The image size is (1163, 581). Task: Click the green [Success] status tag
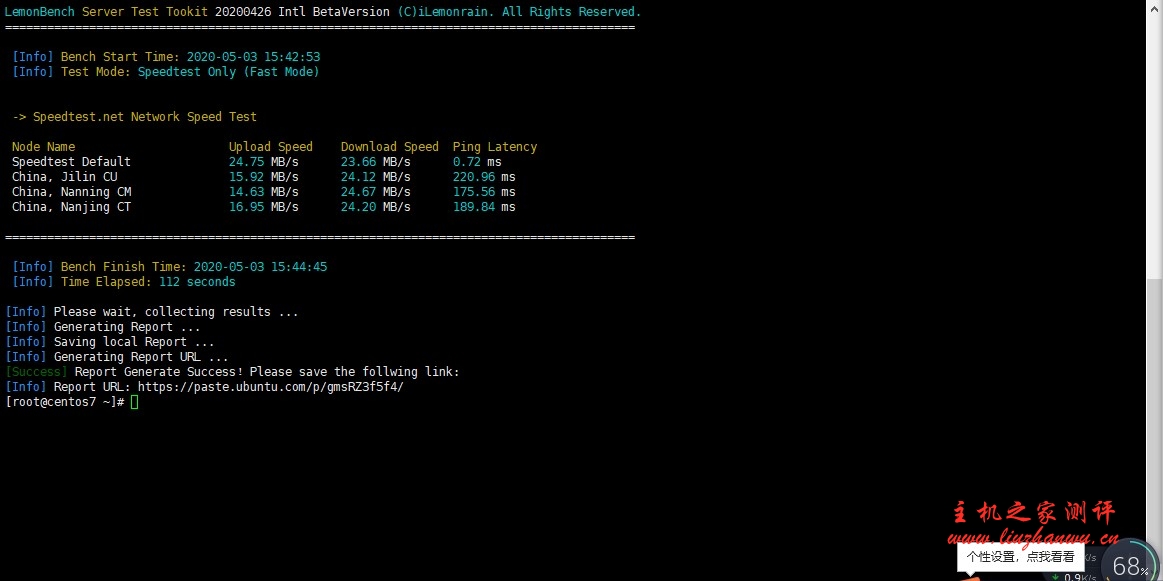coord(36,372)
